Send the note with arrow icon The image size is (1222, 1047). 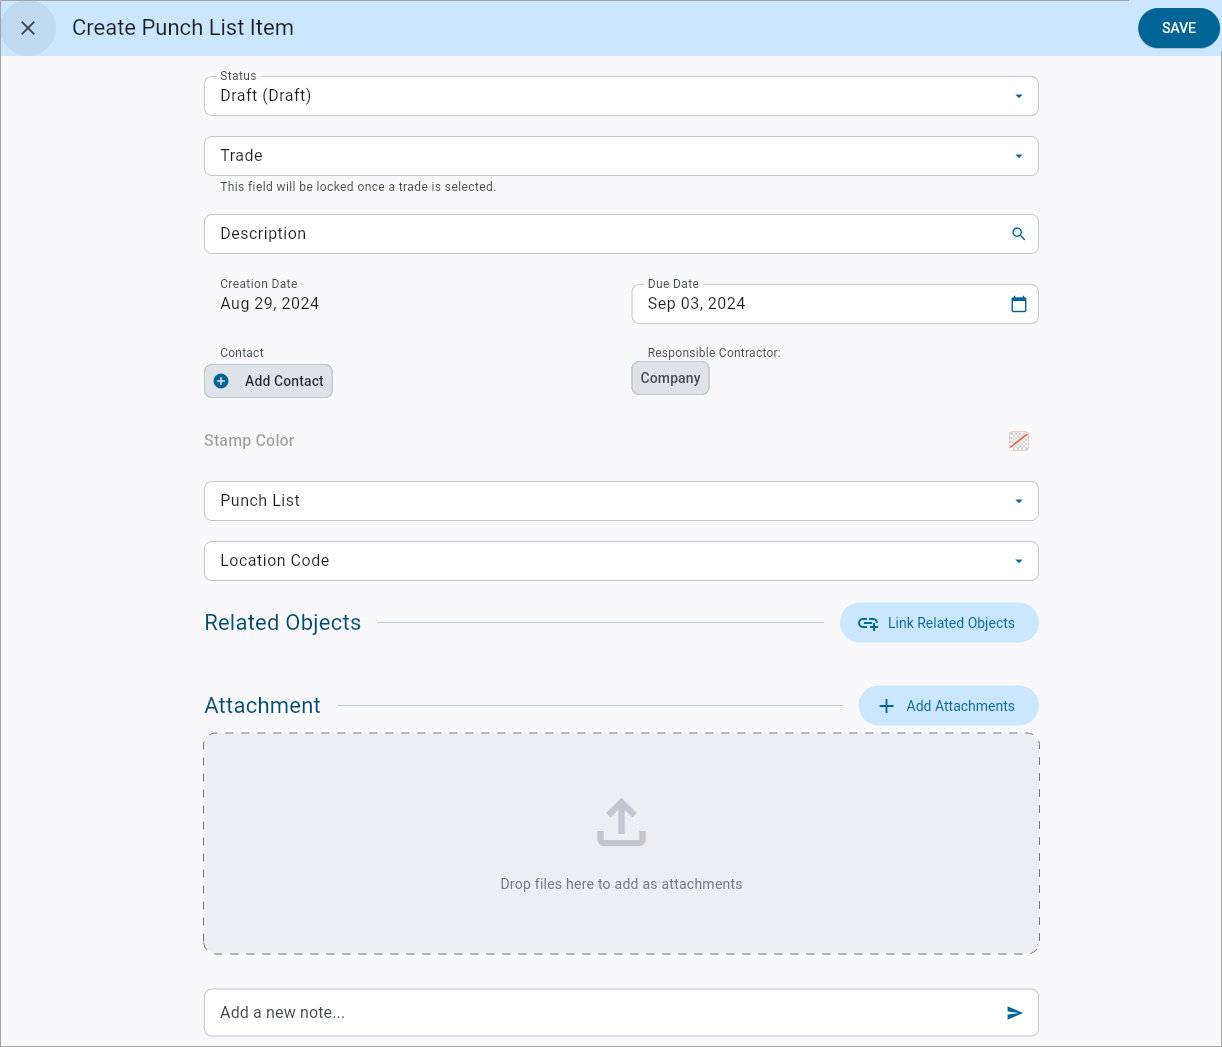tap(1014, 1013)
